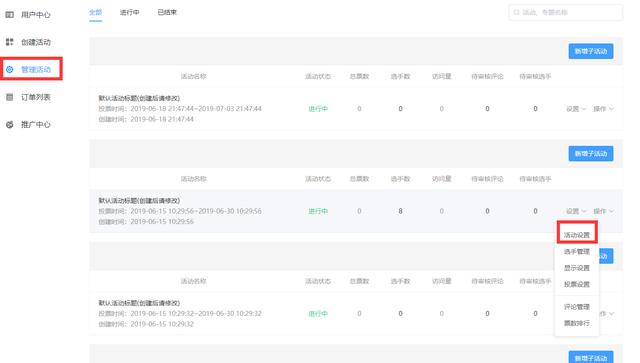This screenshot has height=363, width=640.
Task: Click the 推广中心 icon in sidebar
Action: pyautogui.click(x=10, y=125)
